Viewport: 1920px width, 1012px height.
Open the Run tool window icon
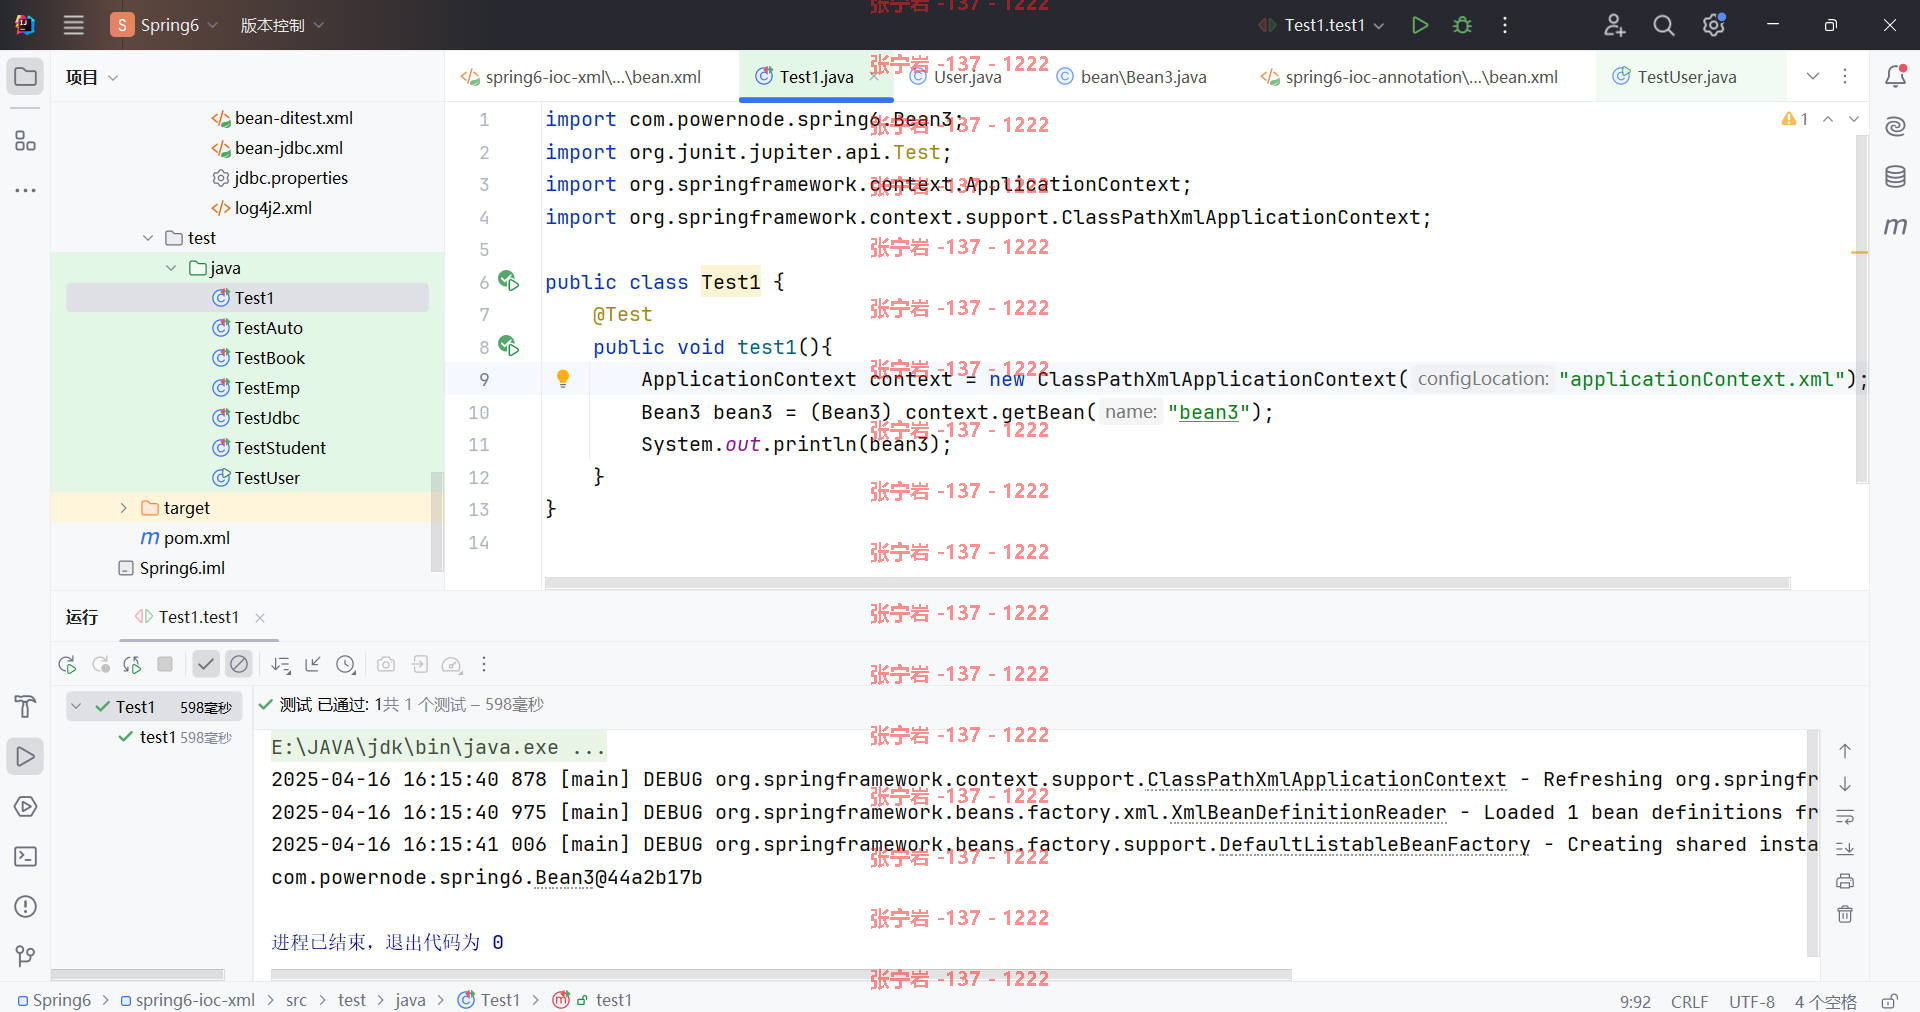[26, 757]
